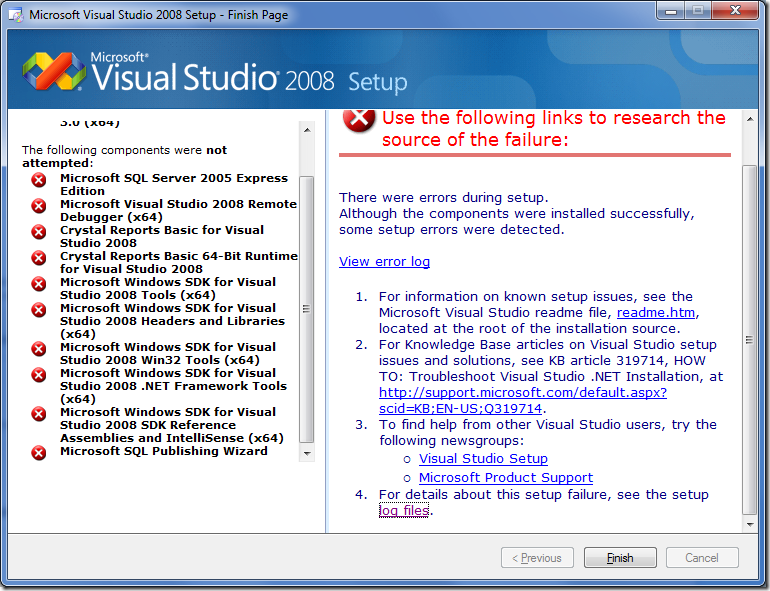
Task: Select the text SDK Reference Assemblies and IntelliSense (x64)
Action: click(172, 425)
